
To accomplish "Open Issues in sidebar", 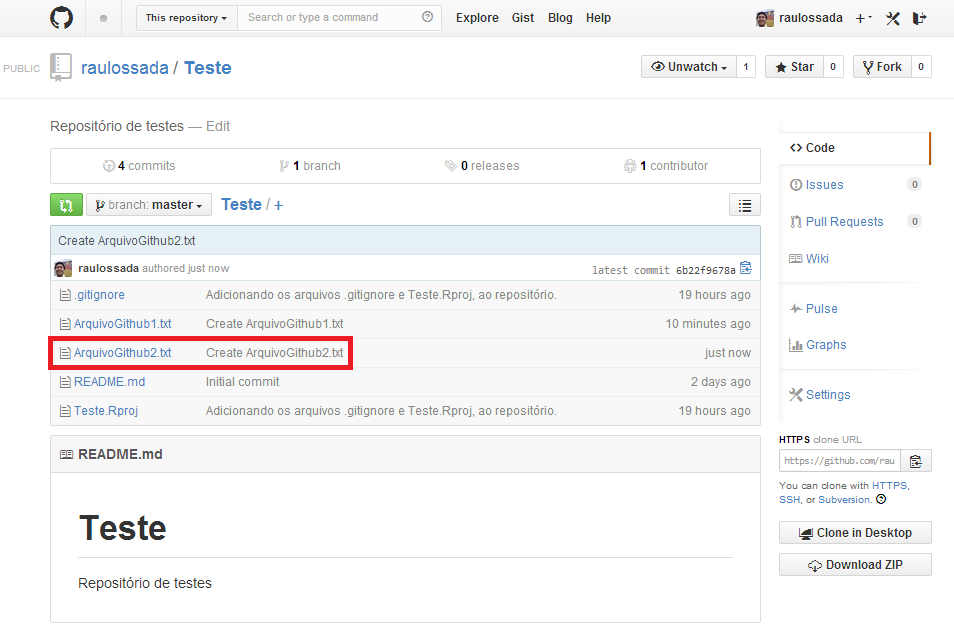I will 824,185.
